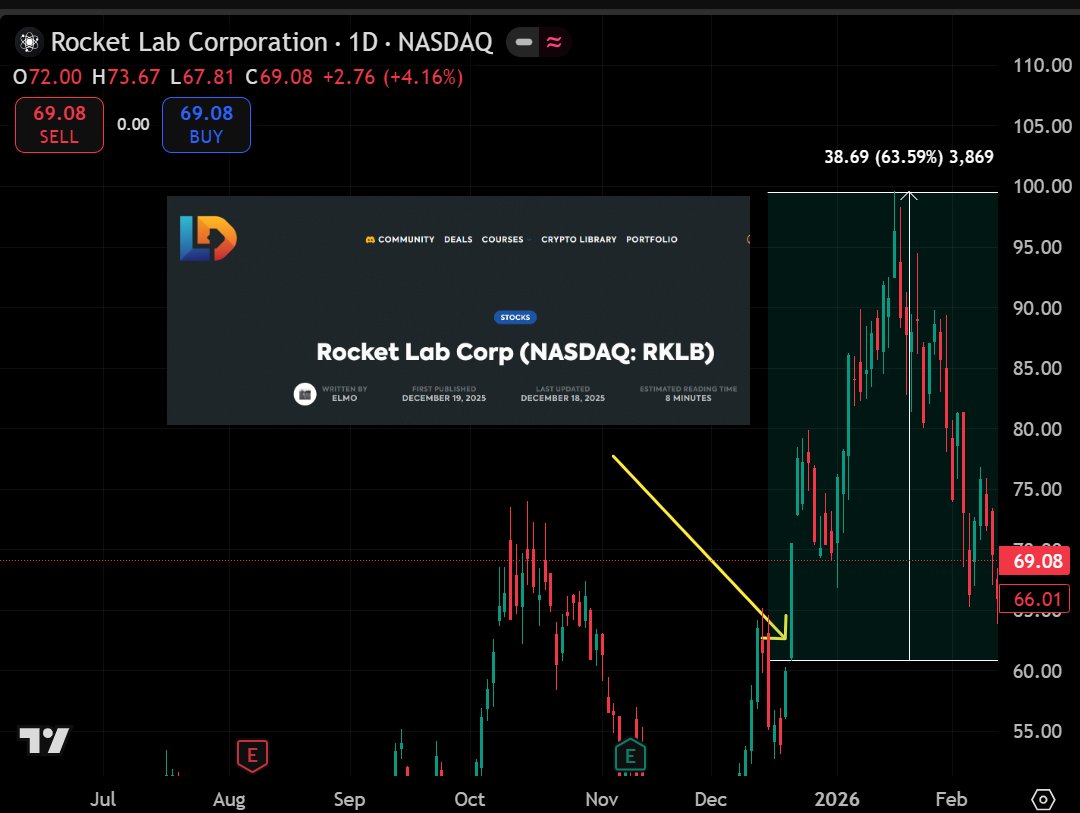
Task: Click the 2026 label on the time axis
Action: 837,799
